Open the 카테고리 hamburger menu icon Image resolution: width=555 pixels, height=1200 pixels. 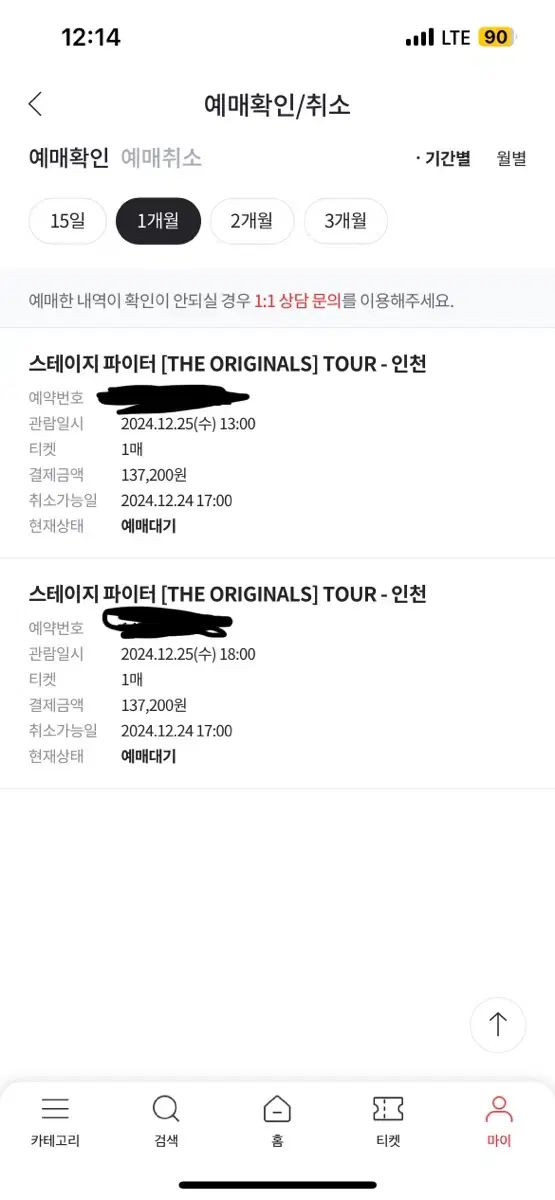[55, 1109]
